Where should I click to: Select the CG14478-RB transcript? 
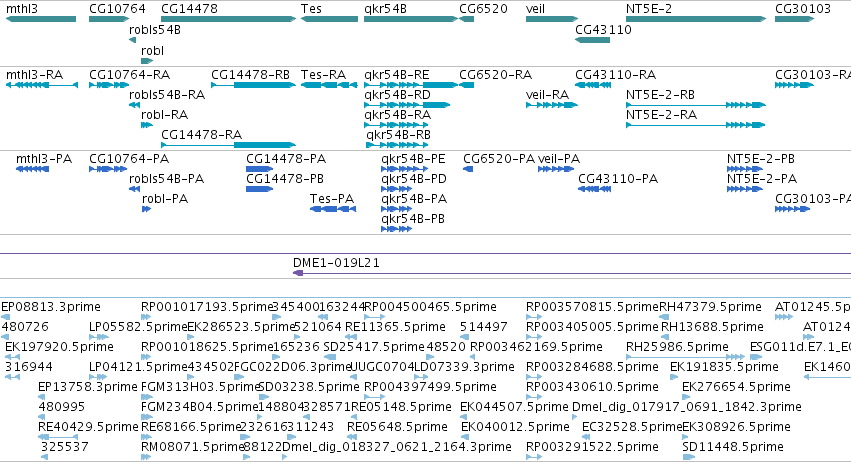253,85
